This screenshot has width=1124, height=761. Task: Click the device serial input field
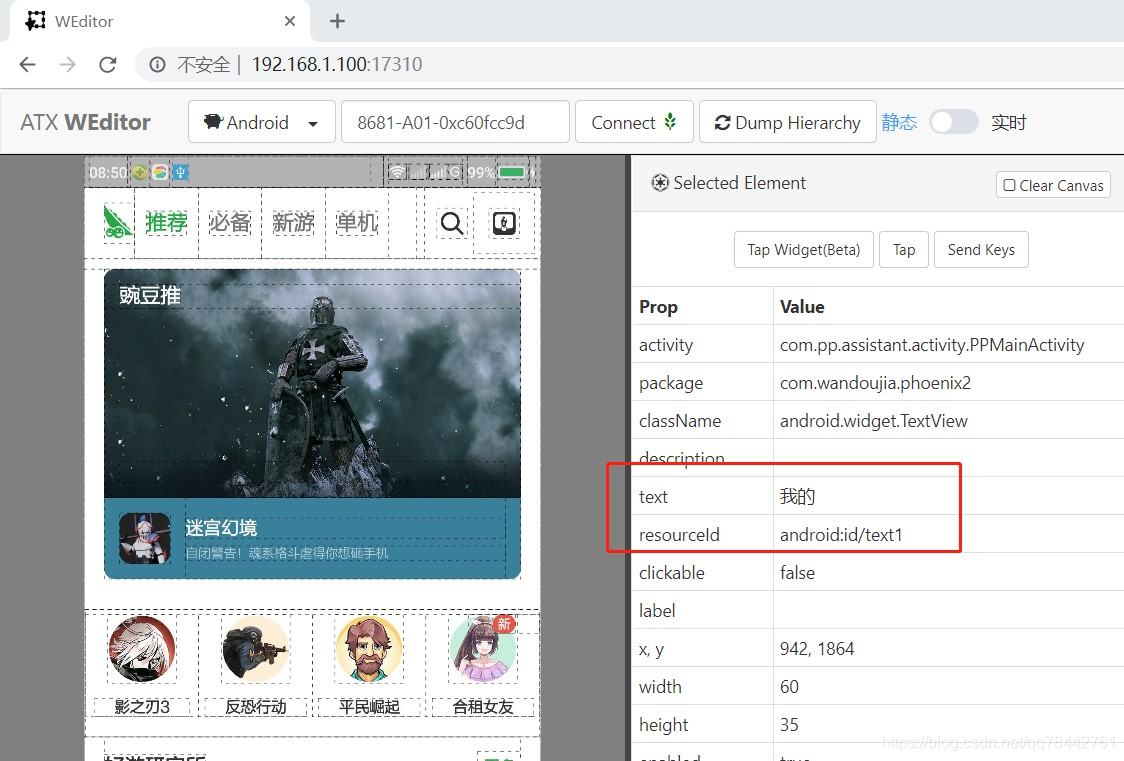[455, 123]
